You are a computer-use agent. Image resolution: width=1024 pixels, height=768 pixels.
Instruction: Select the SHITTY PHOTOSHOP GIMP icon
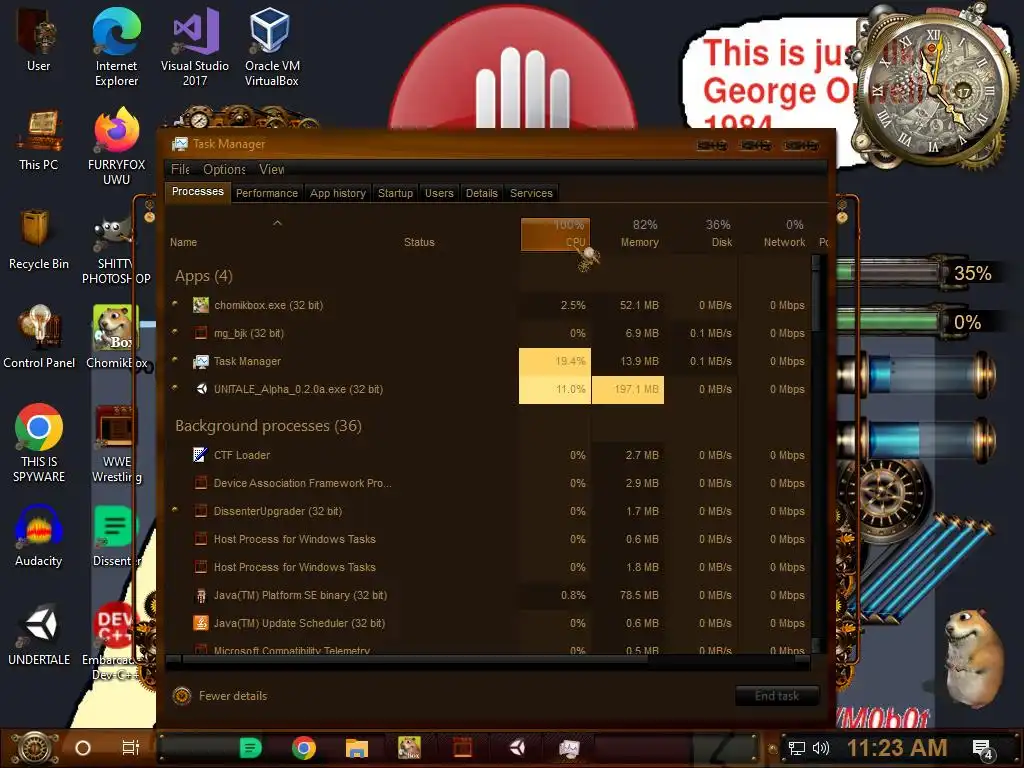click(x=116, y=251)
